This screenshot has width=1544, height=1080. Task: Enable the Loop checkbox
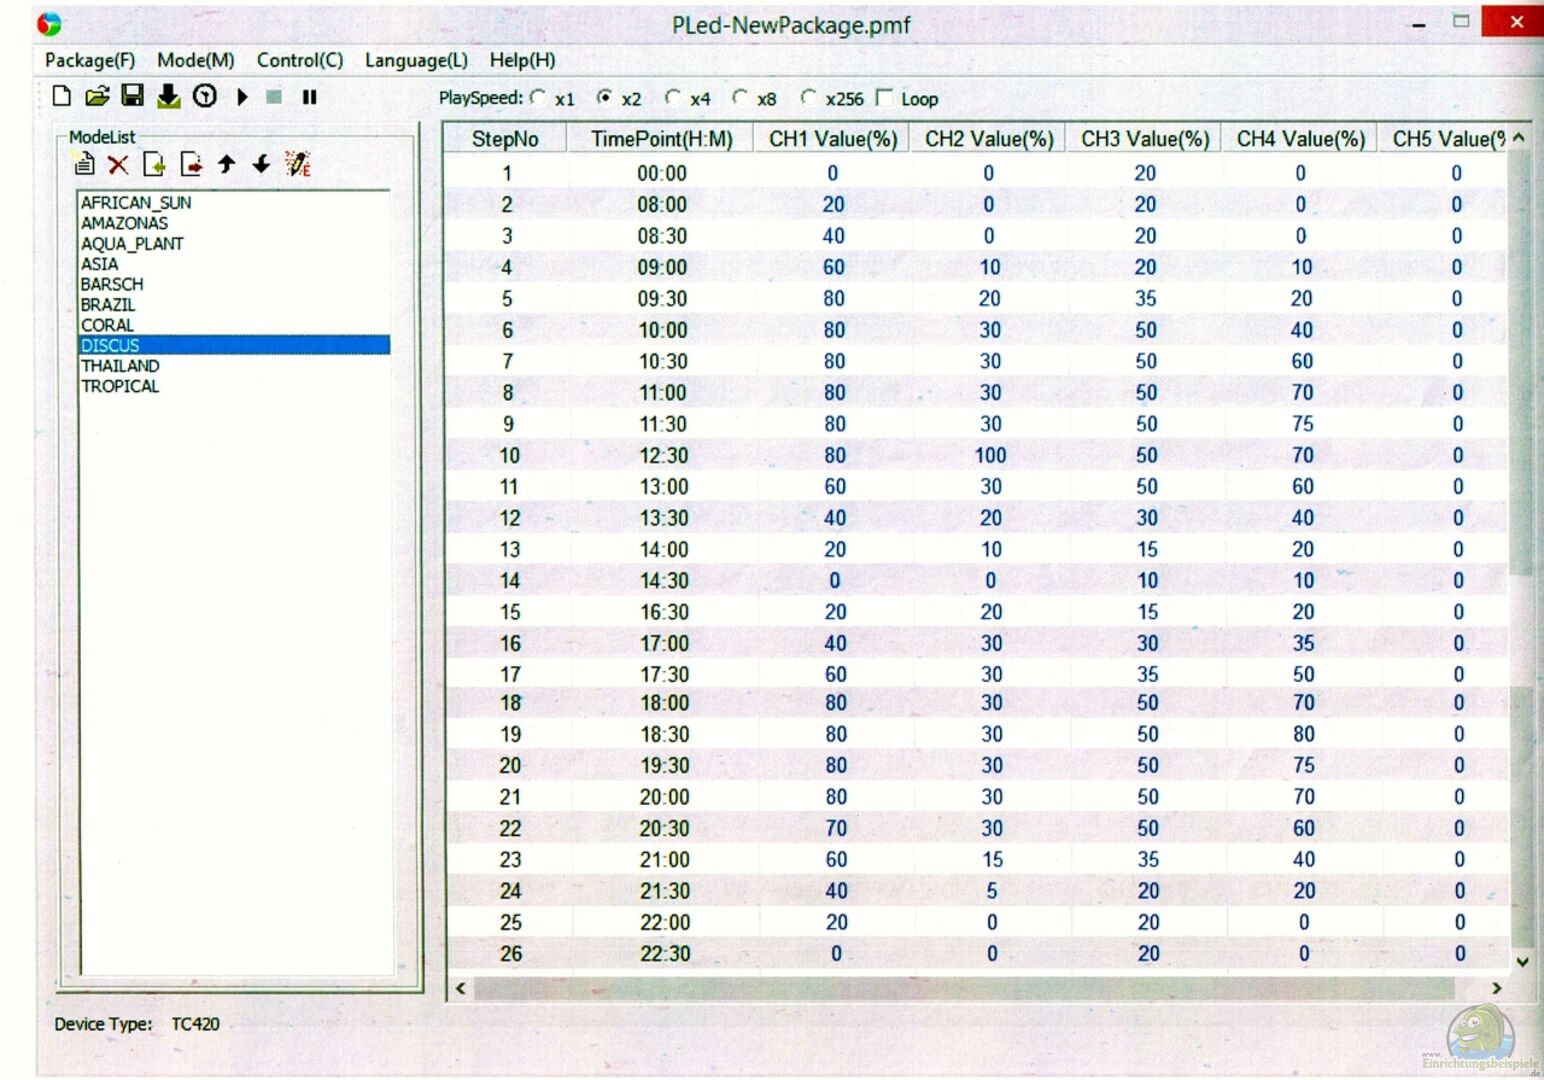pyautogui.click(x=884, y=98)
